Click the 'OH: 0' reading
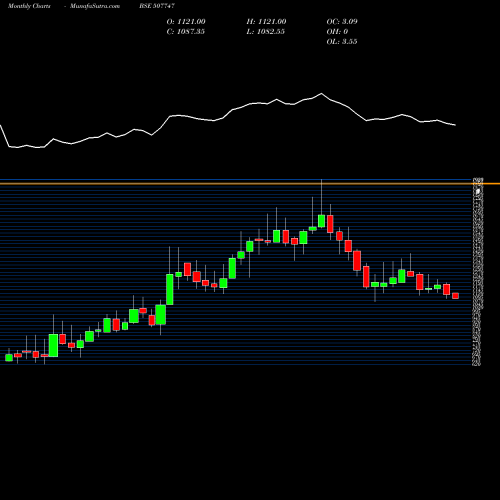The width and height of the screenshot is (500, 500). point(337,32)
